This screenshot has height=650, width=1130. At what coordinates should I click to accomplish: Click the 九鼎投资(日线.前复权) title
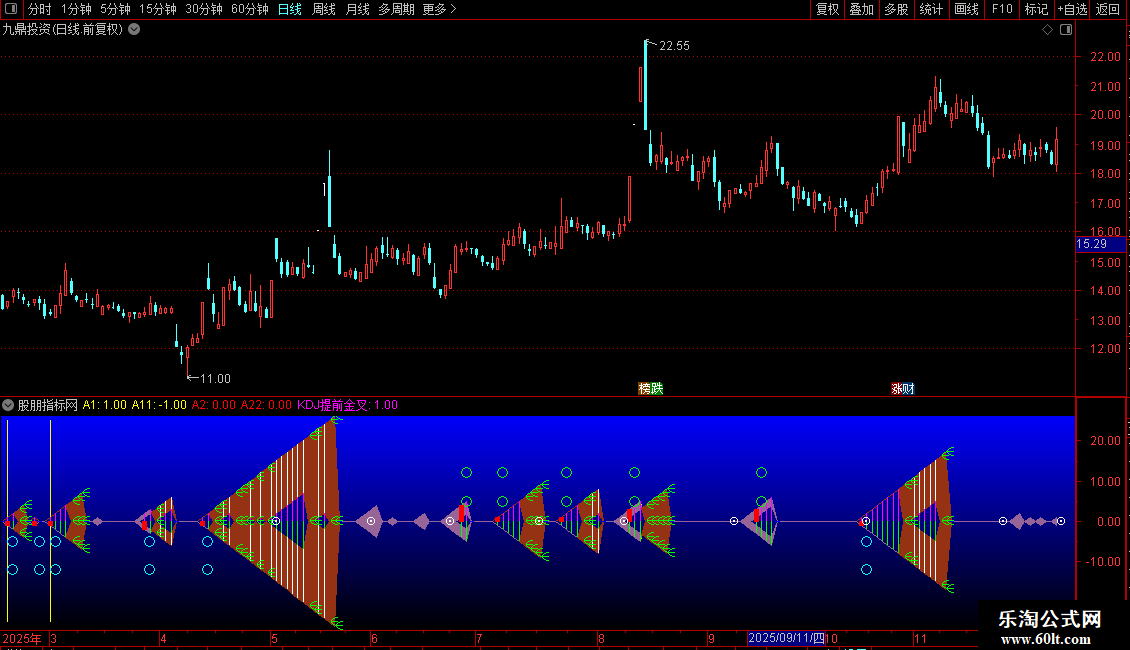63,30
